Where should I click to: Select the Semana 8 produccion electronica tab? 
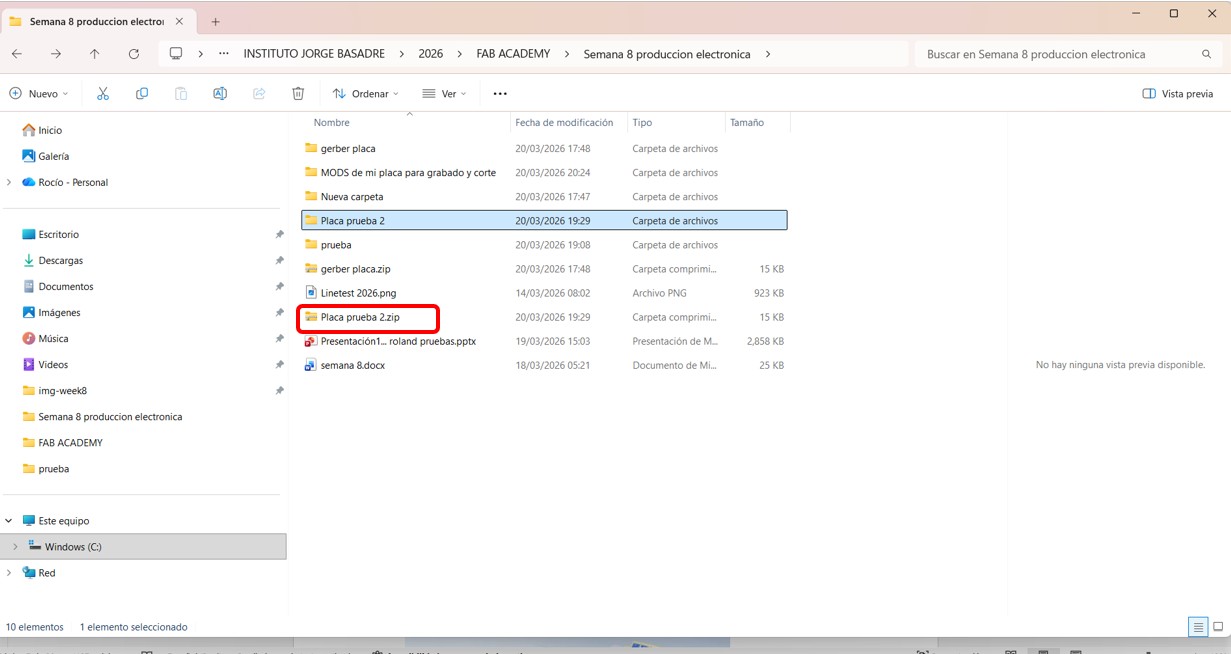click(x=96, y=21)
